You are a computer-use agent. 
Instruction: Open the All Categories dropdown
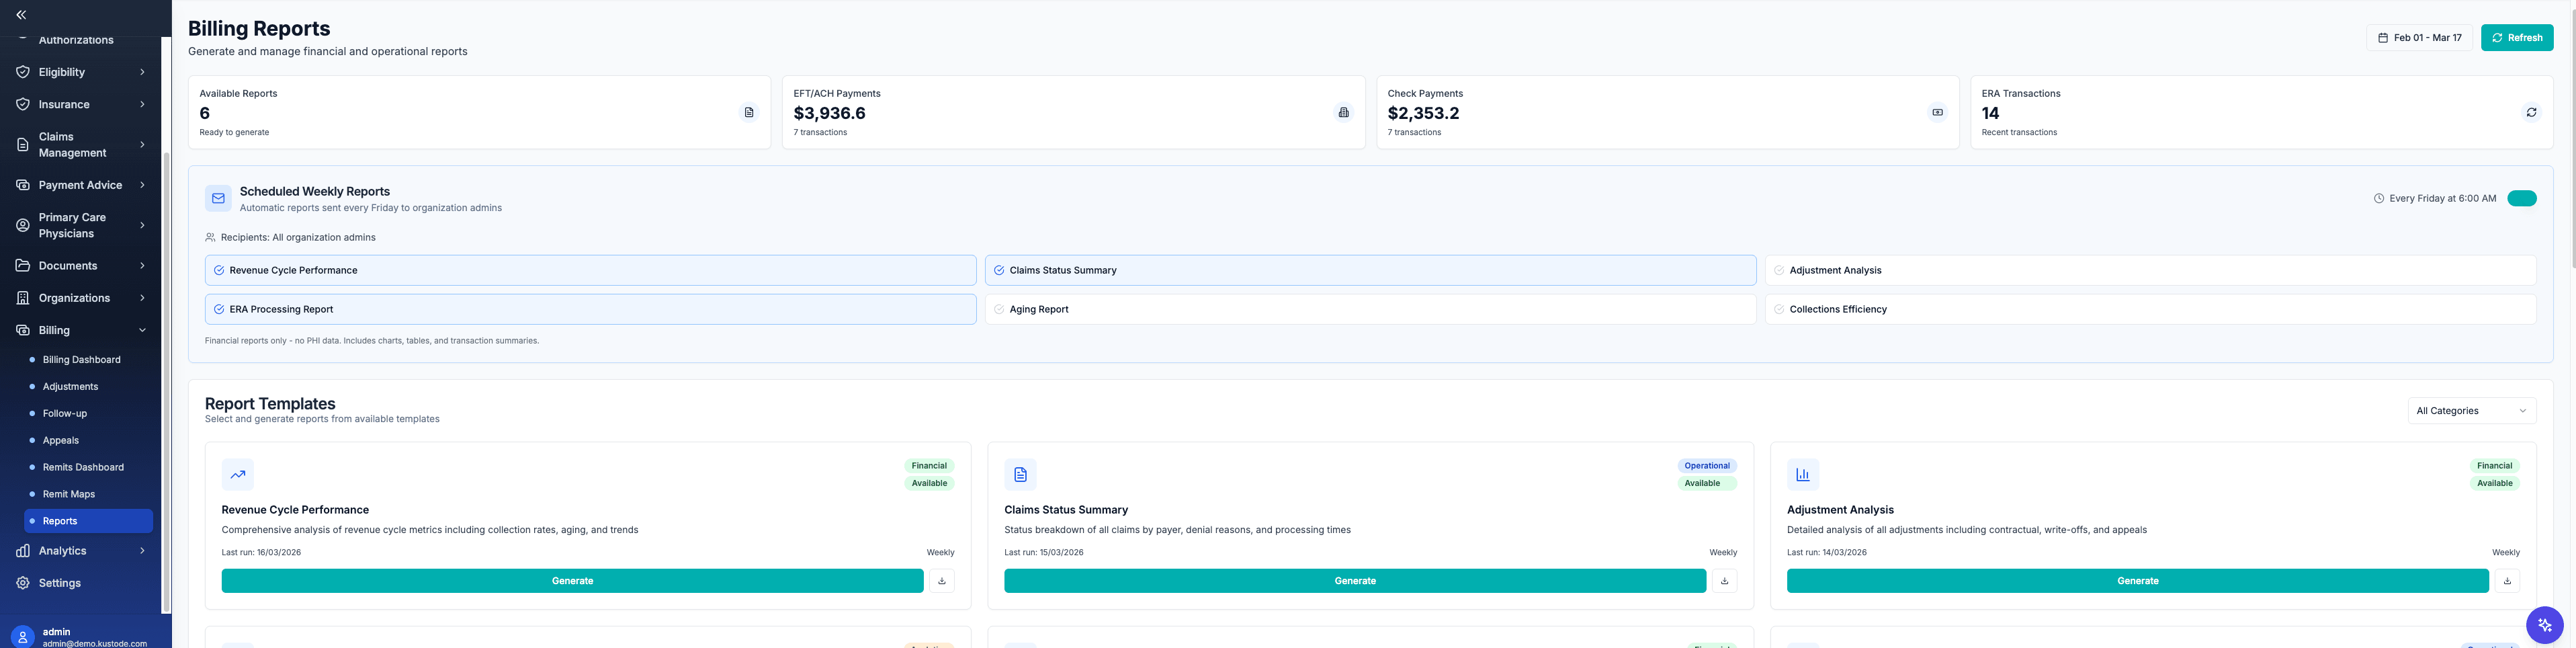click(2470, 410)
